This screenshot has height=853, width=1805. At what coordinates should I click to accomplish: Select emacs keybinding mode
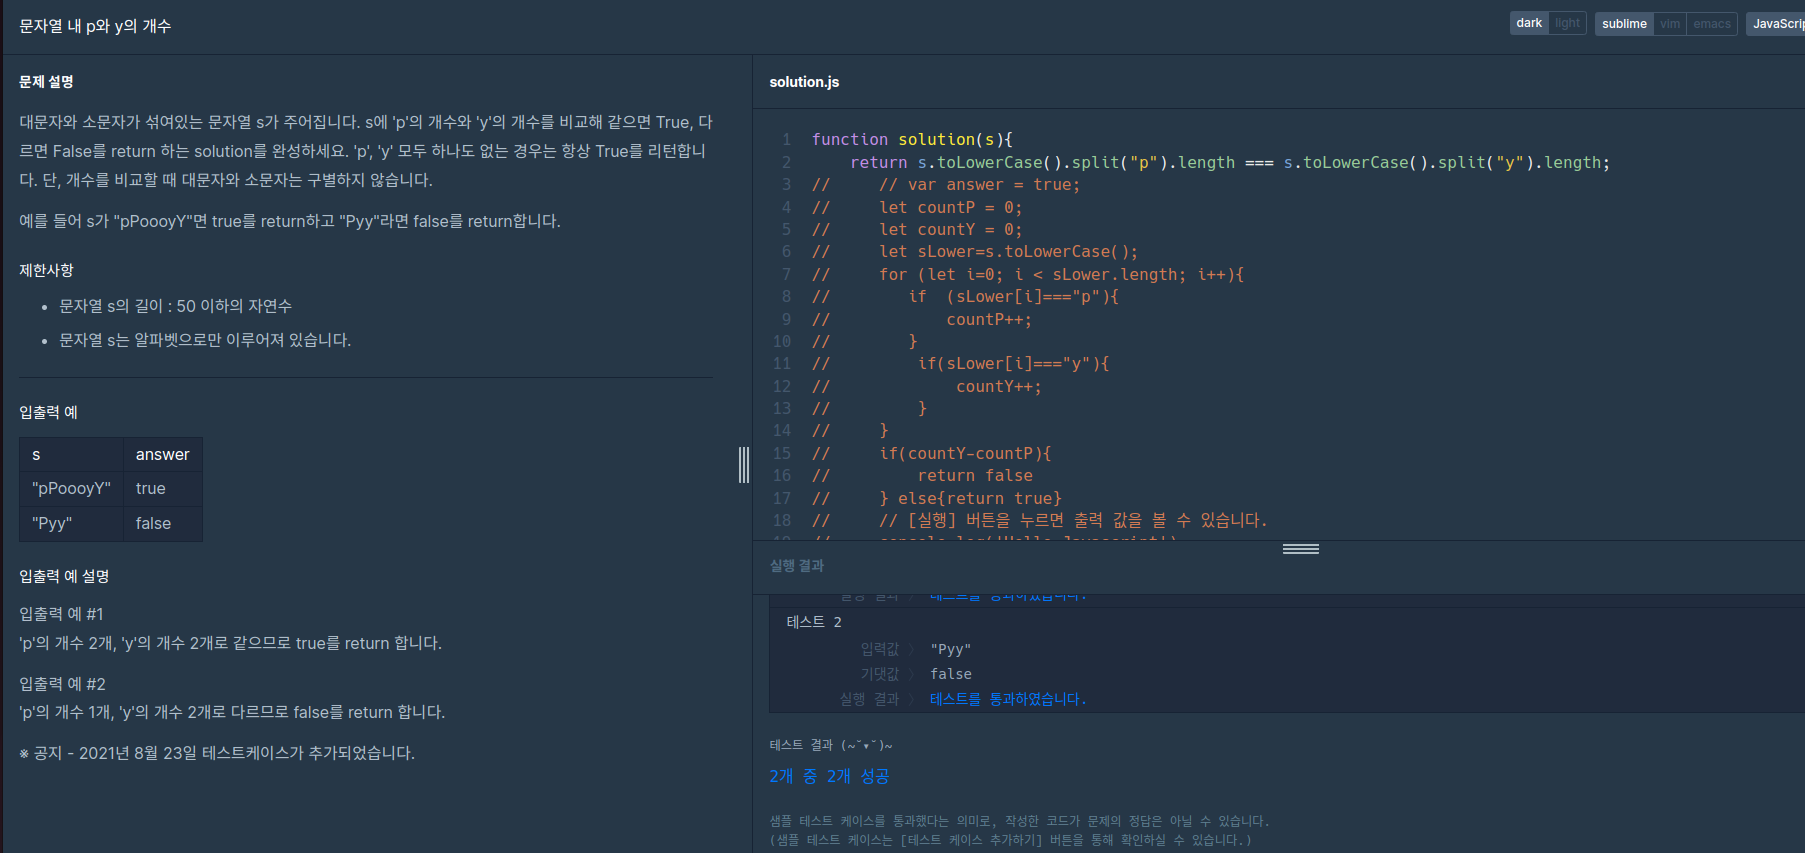pos(1712,24)
